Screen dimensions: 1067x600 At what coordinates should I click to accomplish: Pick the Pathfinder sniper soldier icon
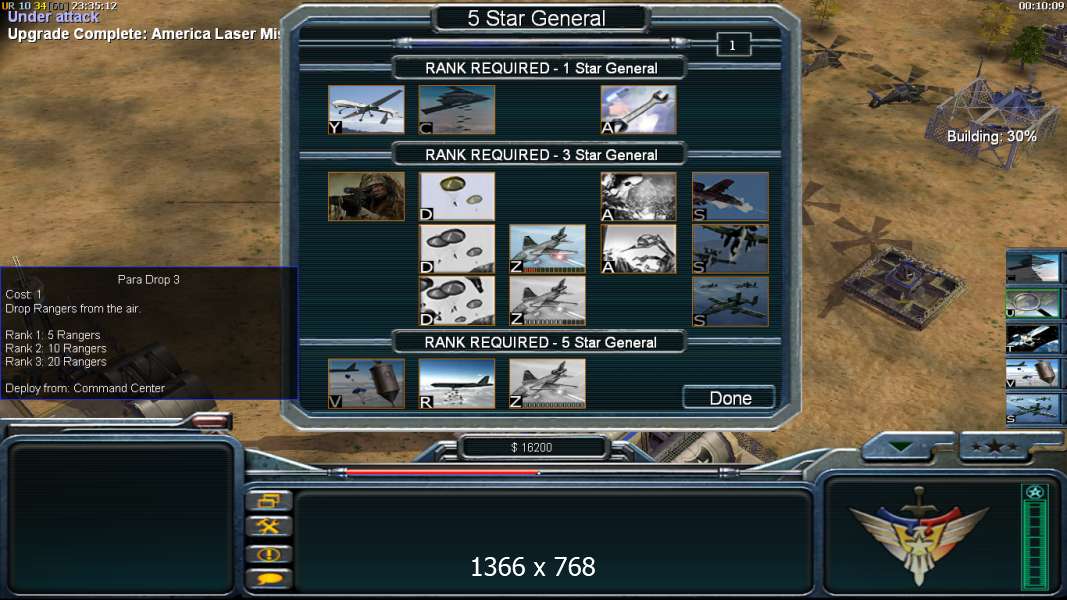366,197
